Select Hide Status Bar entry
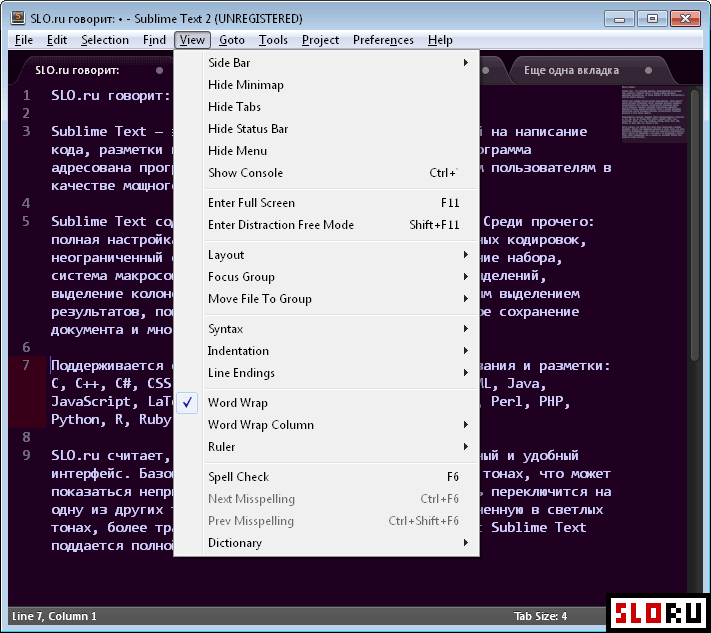This screenshot has width=711, height=633. [x=326, y=129]
